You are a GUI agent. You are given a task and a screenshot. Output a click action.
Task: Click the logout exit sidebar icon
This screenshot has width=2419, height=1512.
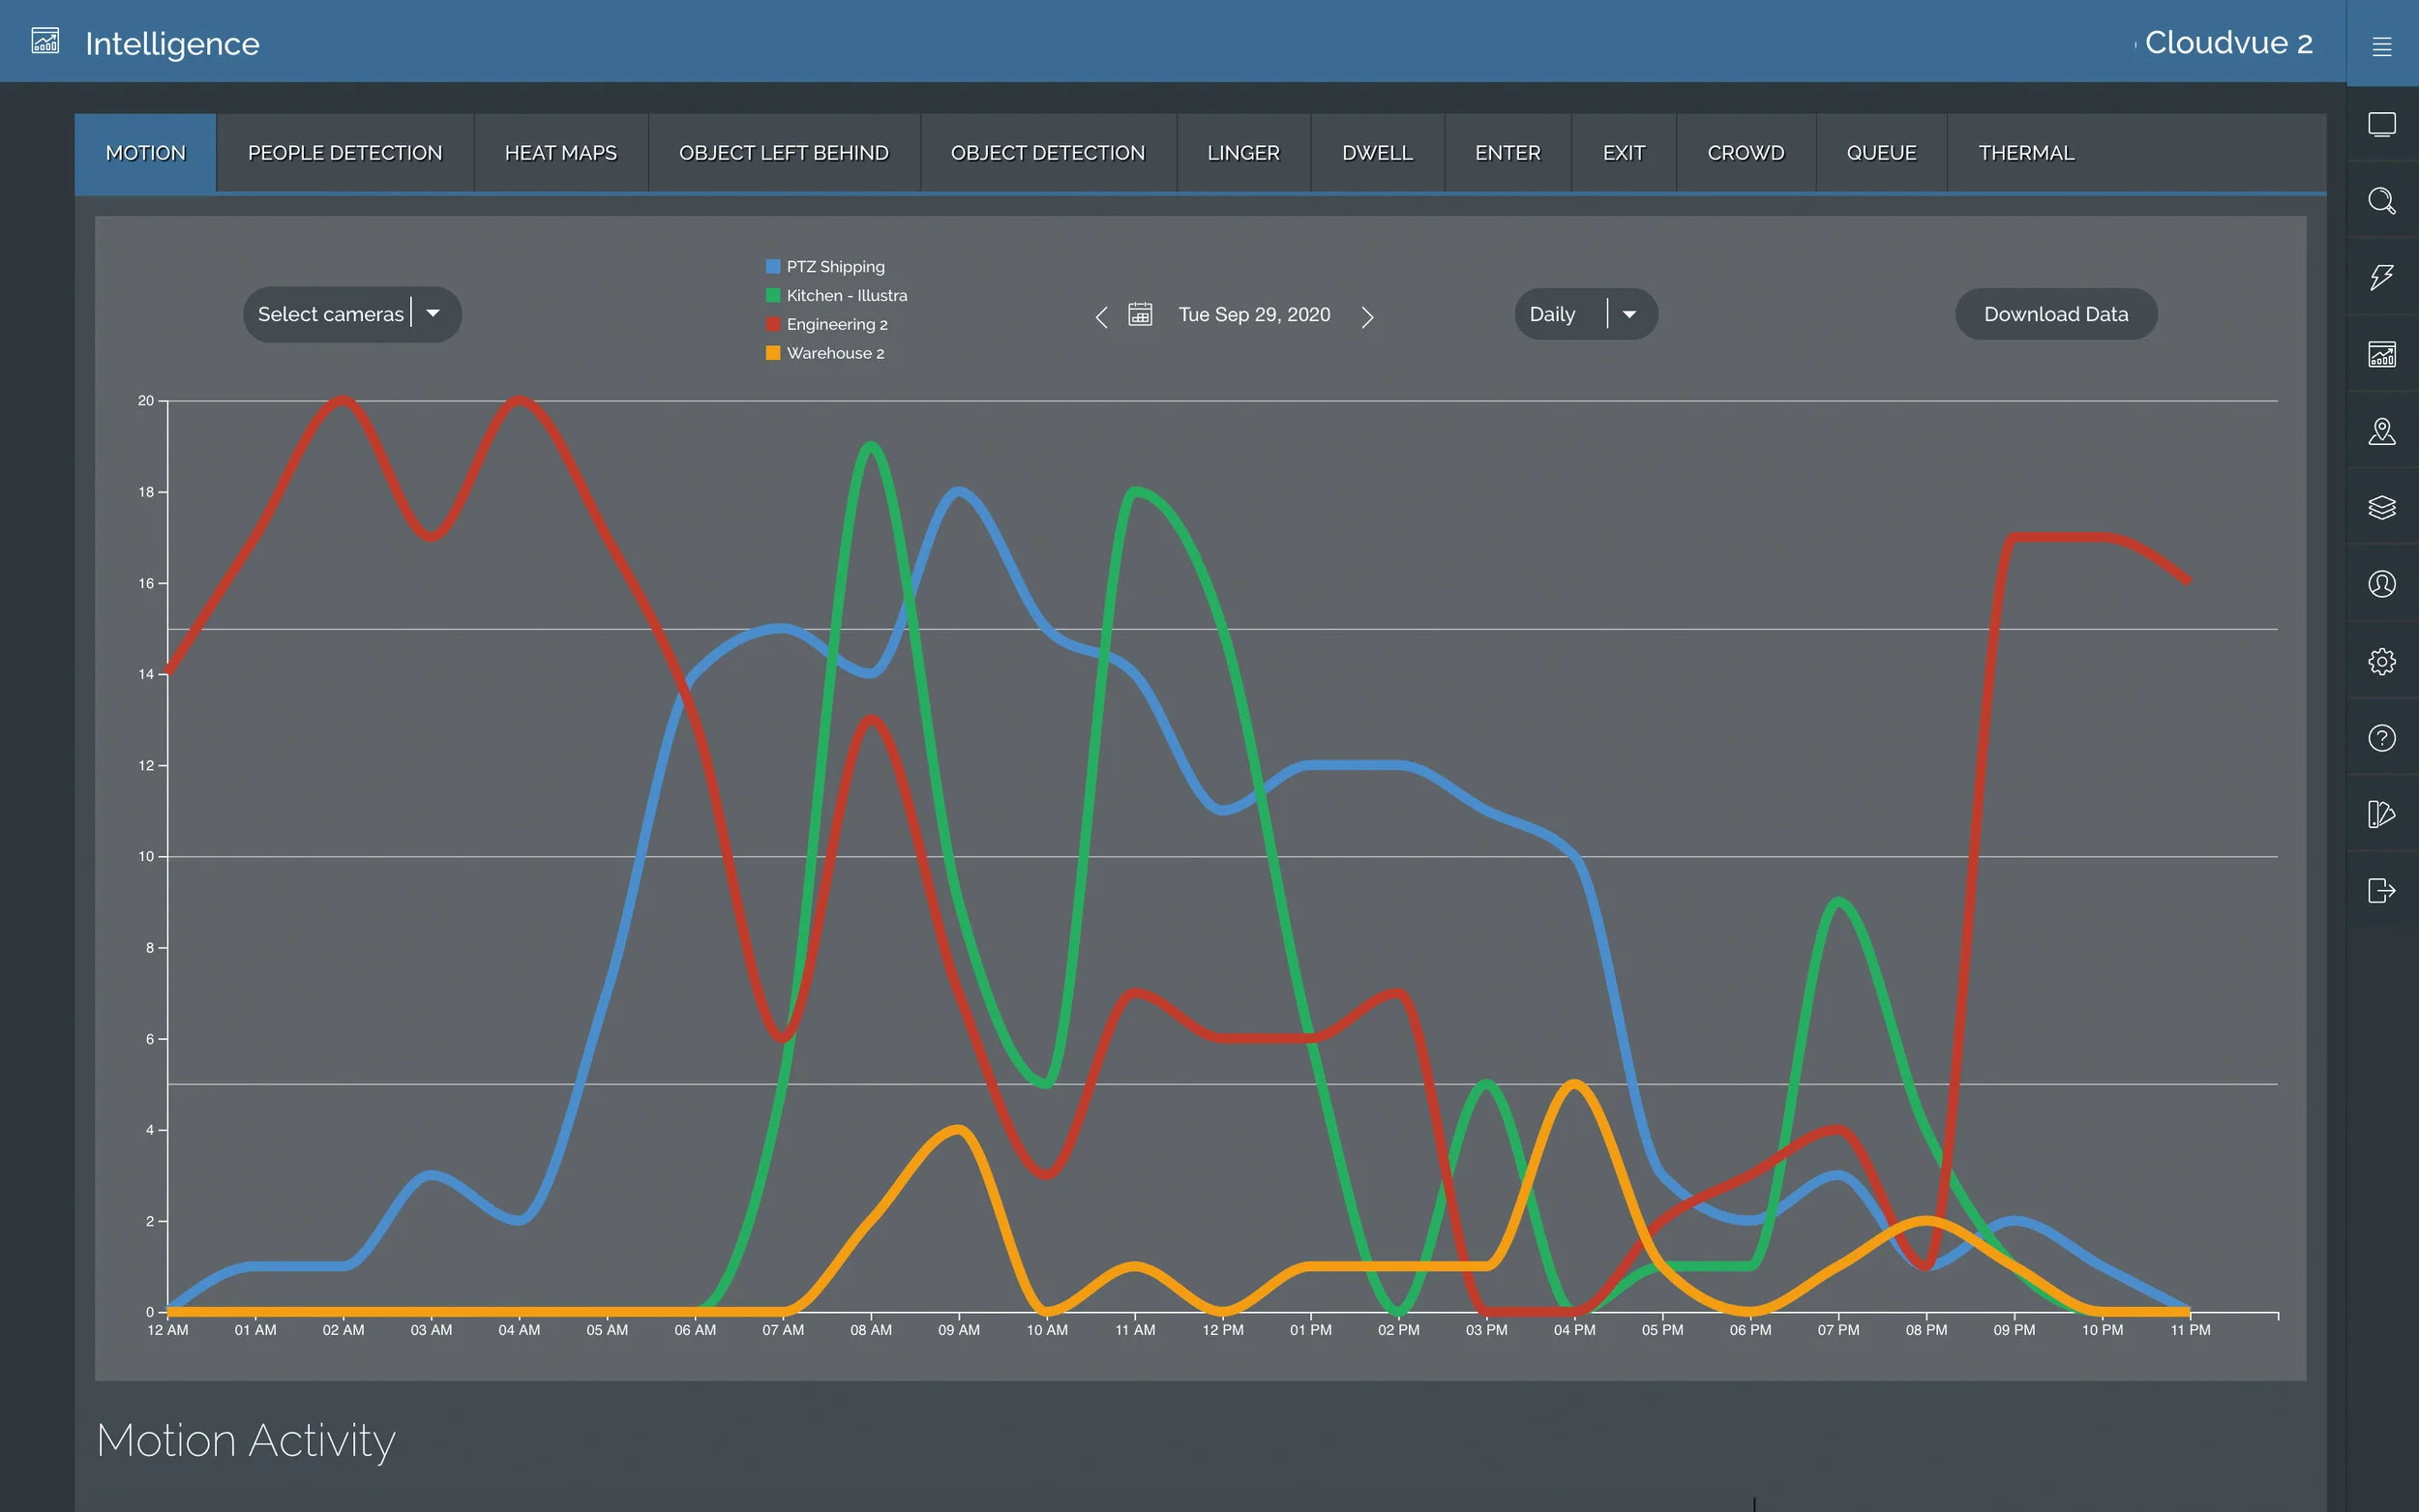(x=2381, y=890)
